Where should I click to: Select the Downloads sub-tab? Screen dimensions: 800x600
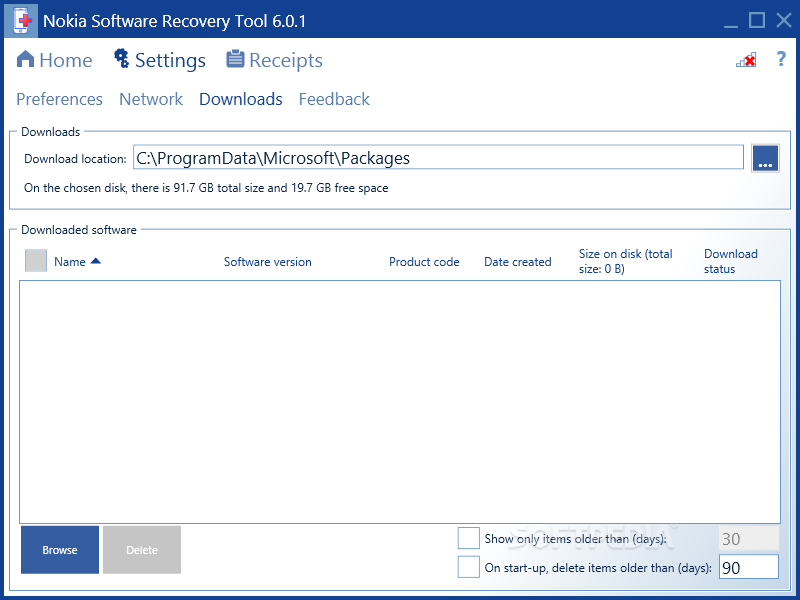[x=240, y=99]
